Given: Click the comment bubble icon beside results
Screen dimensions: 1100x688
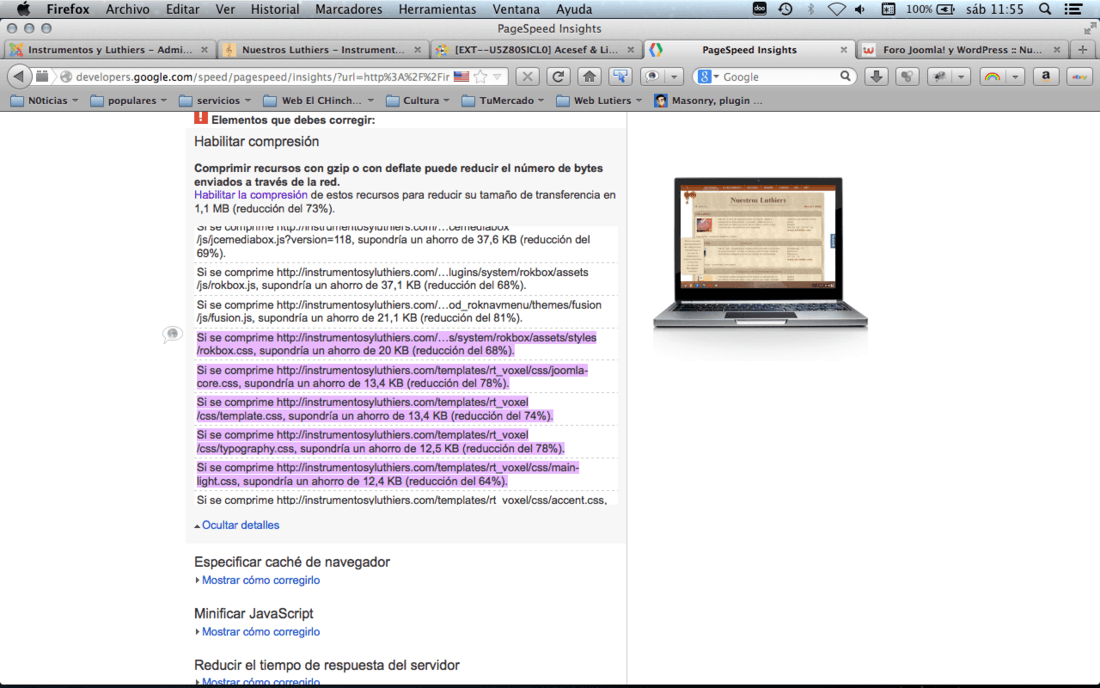Looking at the screenshot, I should [x=172, y=335].
